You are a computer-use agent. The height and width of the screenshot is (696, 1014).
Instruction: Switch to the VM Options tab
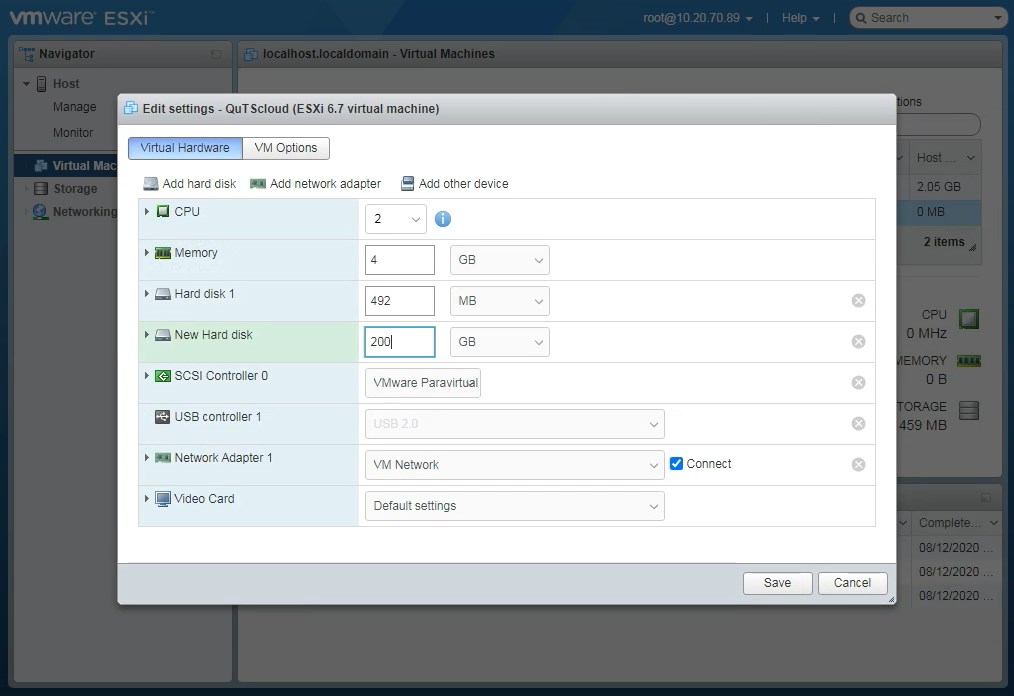click(286, 148)
